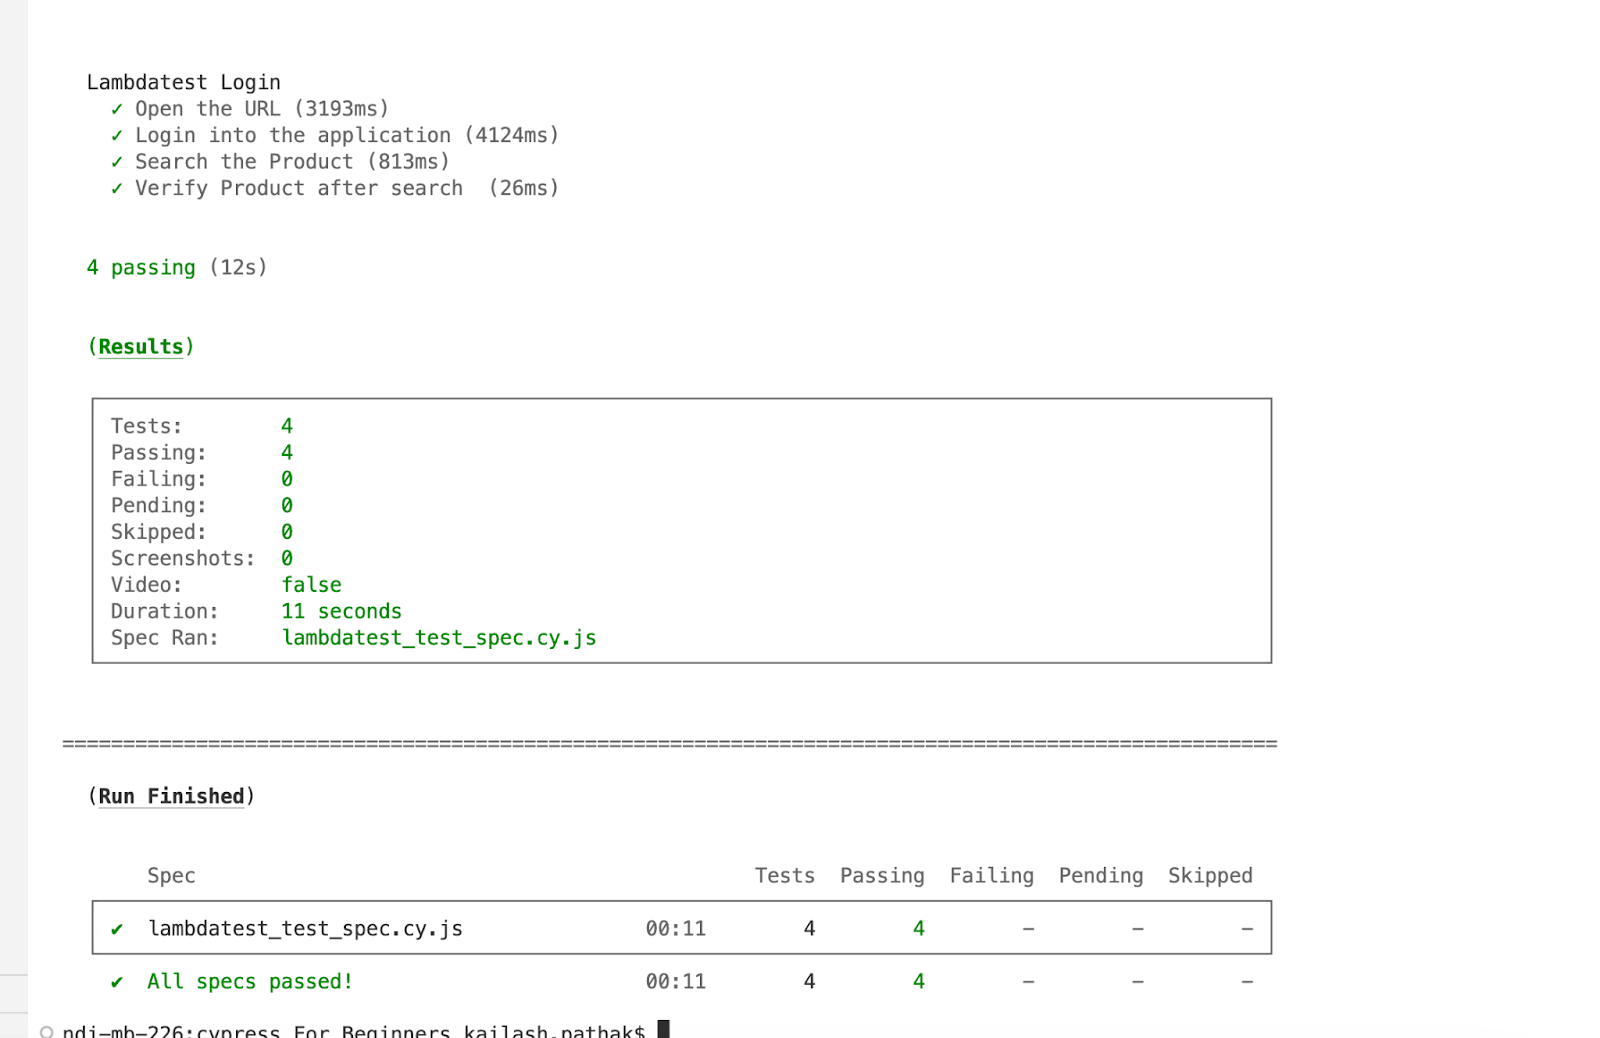Click the checkmark beside 'Login into the application'
Viewport: 1600px width, 1038px height.
click(117, 134)
